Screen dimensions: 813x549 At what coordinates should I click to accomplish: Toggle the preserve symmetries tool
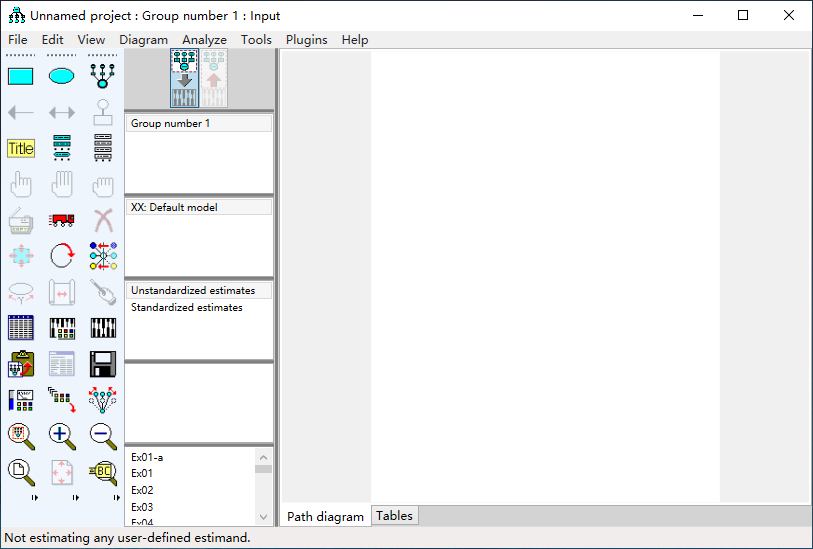[103, 400]
